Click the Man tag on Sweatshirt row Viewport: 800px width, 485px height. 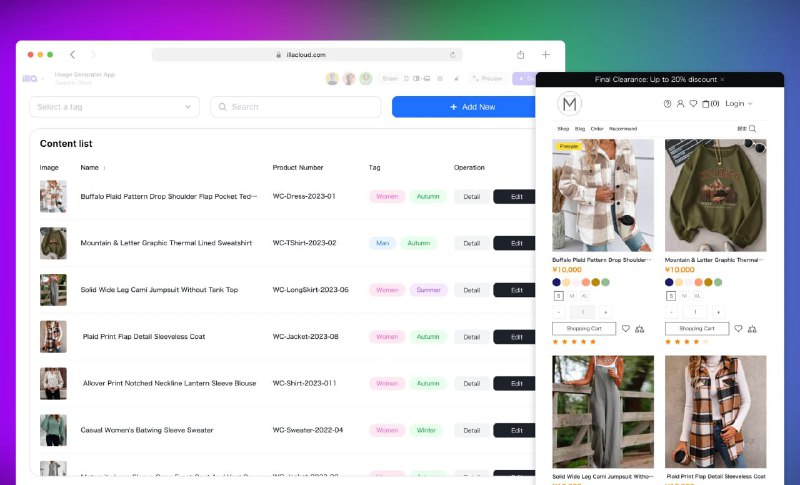(x=383, y=243)
